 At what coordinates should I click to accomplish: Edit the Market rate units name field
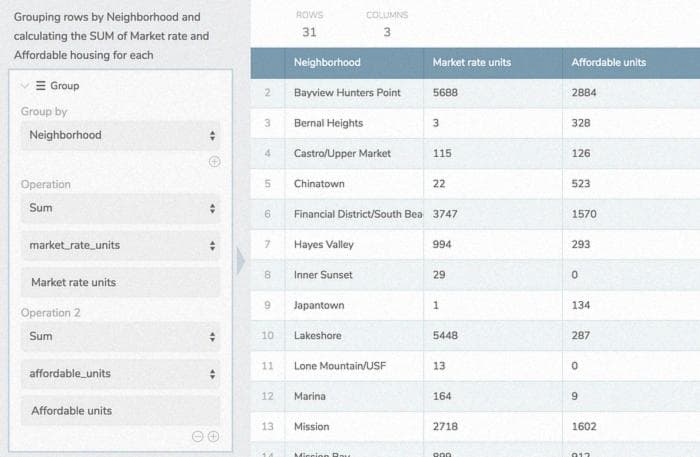tap(120, 283)
